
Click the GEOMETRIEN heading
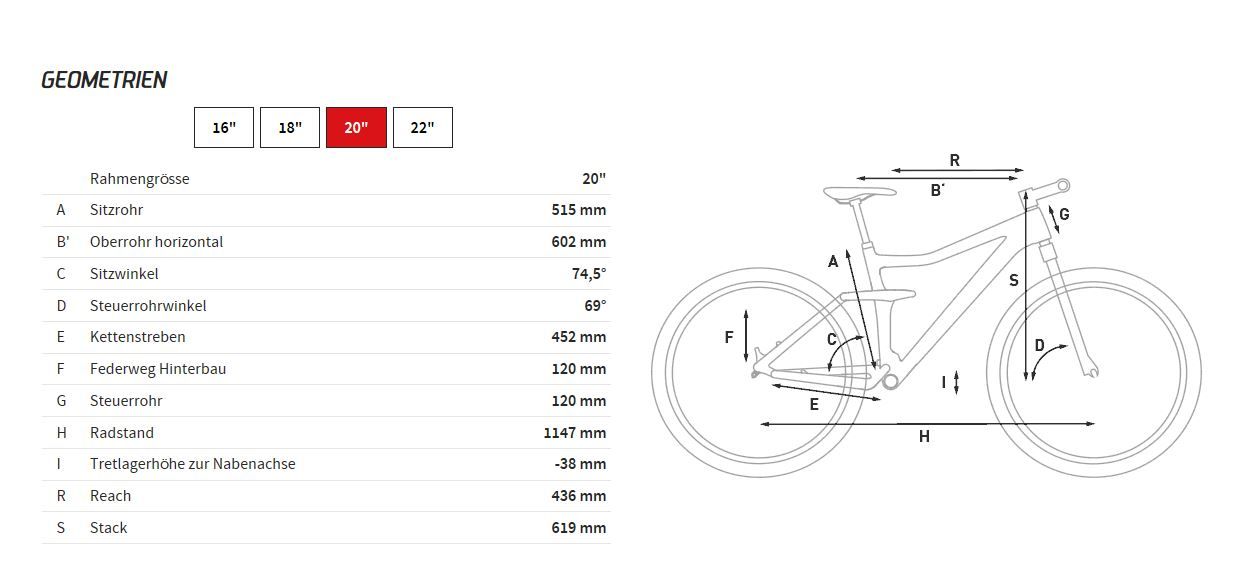coord(104,80)
